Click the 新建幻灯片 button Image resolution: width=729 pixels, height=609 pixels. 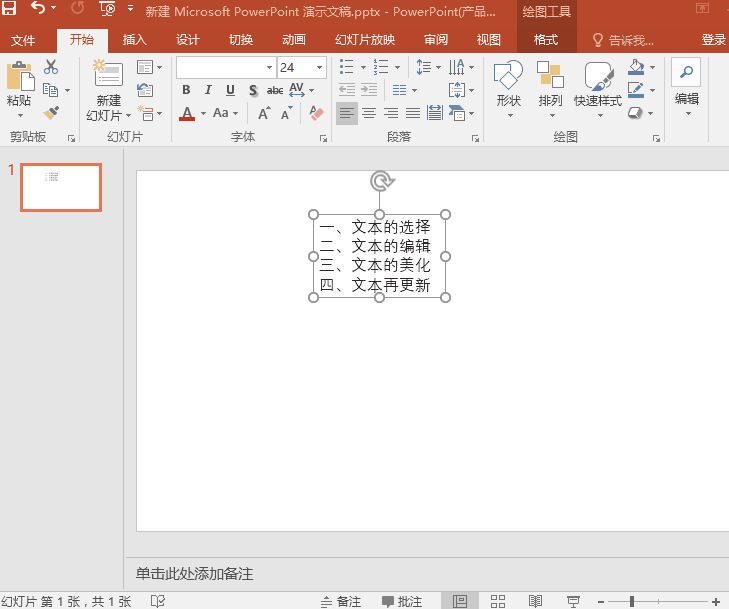[x=107, y=72]
